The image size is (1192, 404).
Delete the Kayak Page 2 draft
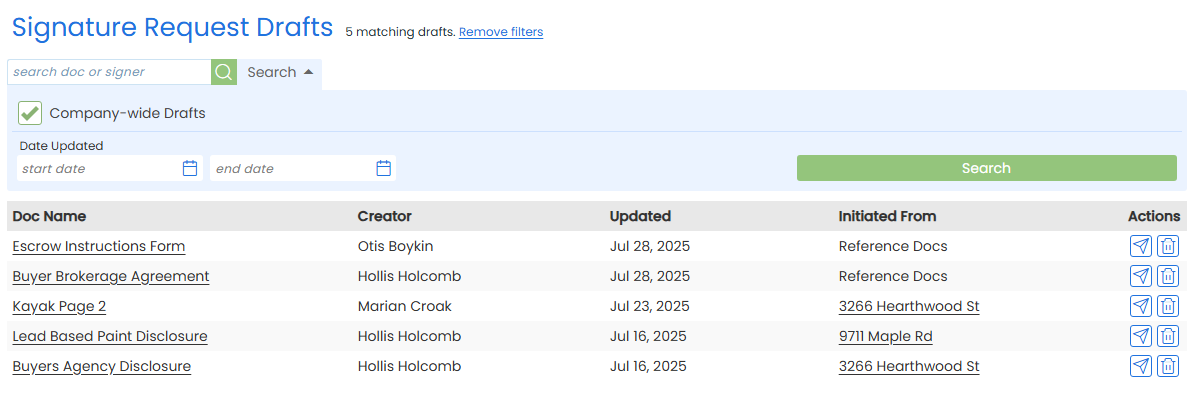click(1168, 306)
